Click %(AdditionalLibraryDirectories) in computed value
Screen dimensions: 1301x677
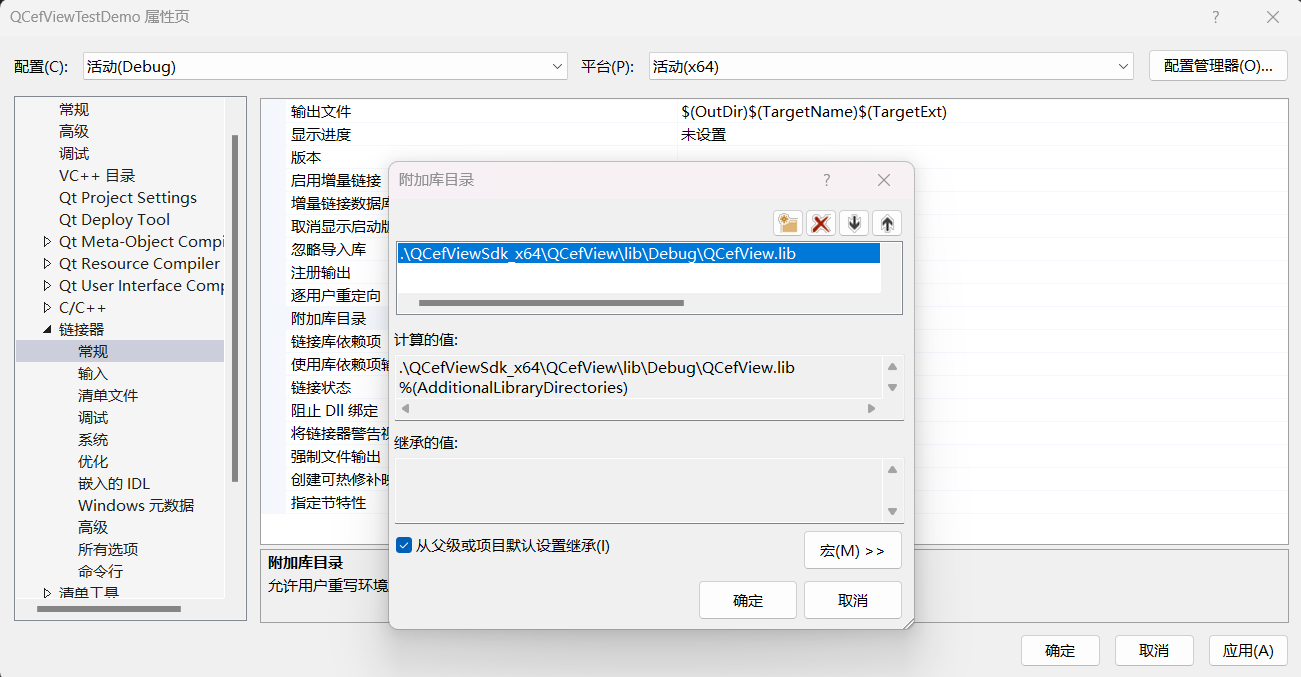(513, 387)
